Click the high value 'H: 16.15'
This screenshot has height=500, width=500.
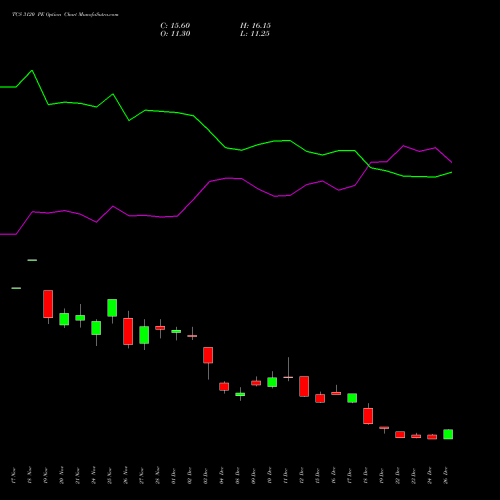click(x=255, y=26)
